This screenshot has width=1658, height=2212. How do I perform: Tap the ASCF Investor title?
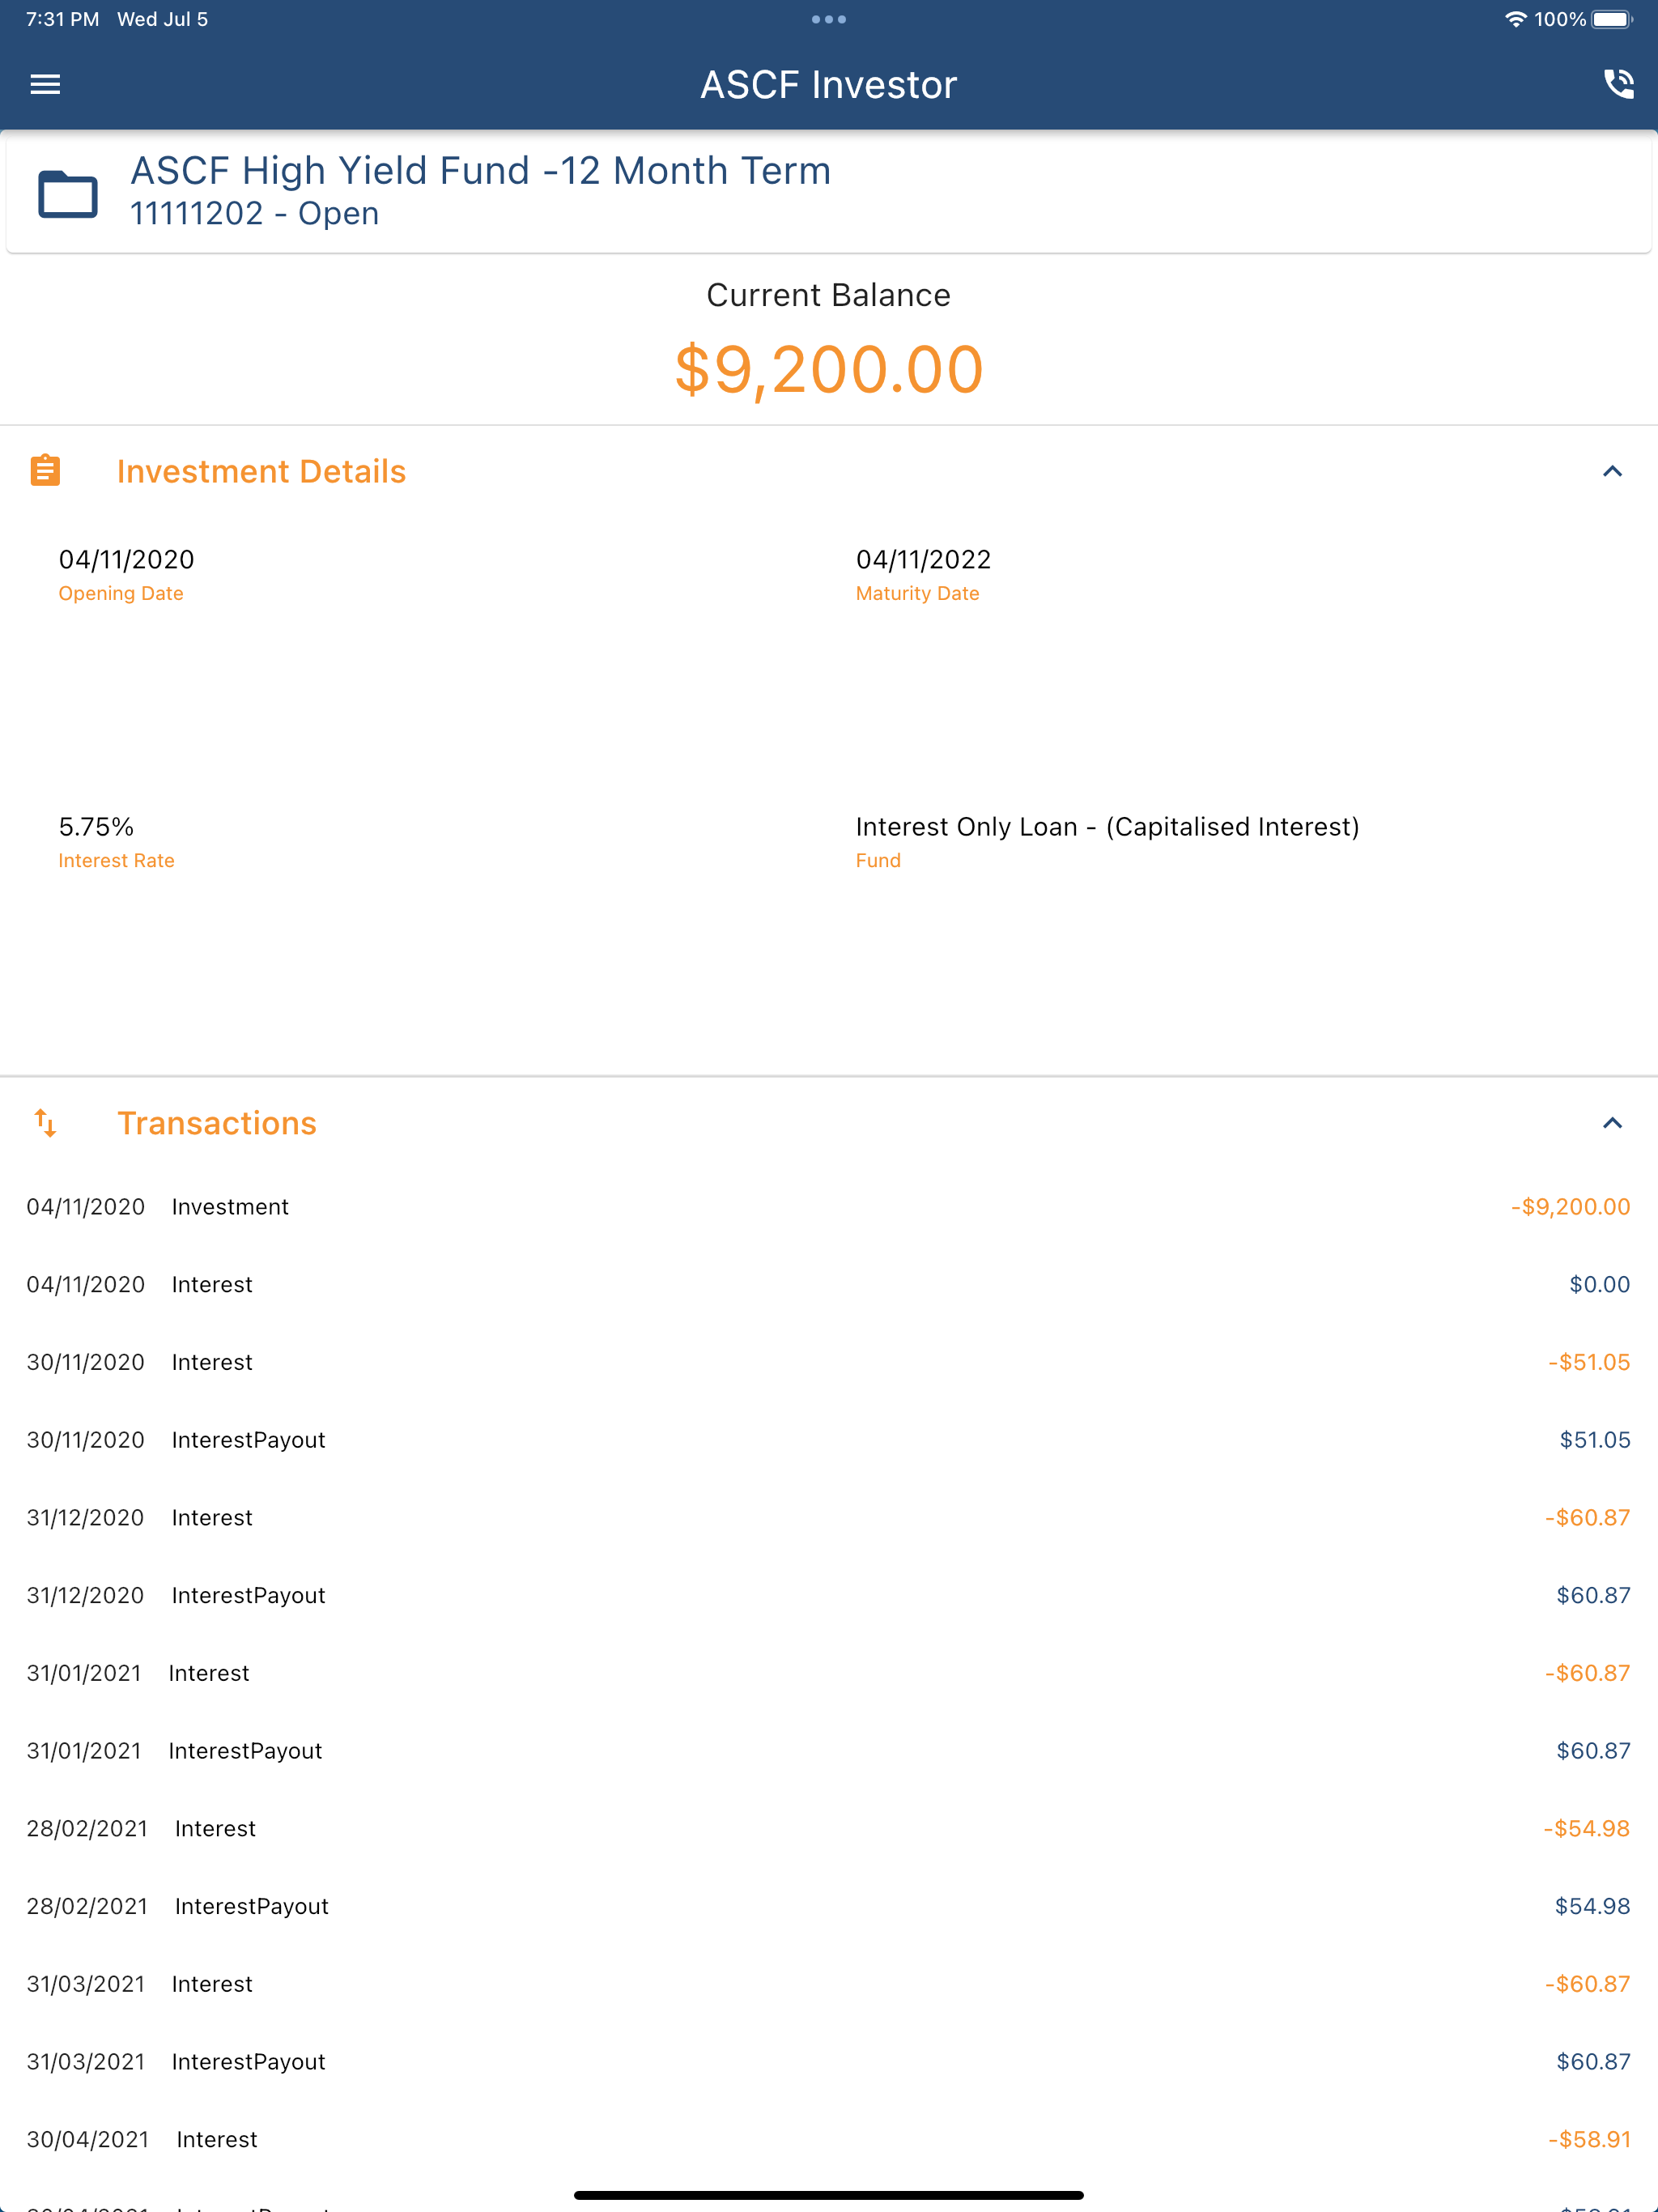point(829,85)
